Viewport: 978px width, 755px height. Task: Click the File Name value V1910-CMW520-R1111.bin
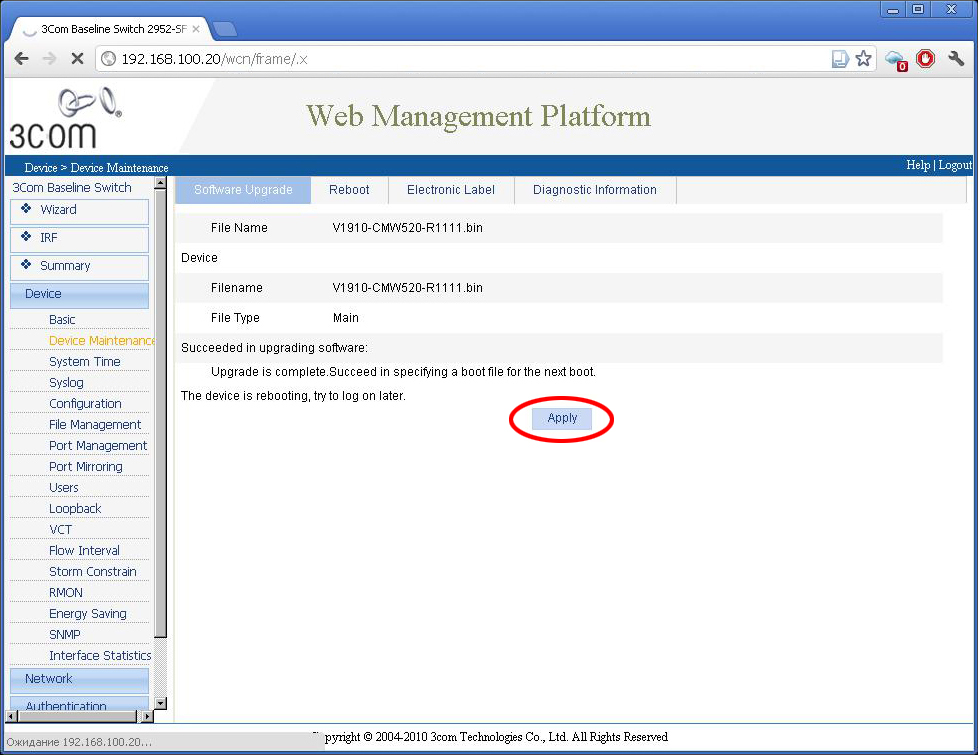407,228
